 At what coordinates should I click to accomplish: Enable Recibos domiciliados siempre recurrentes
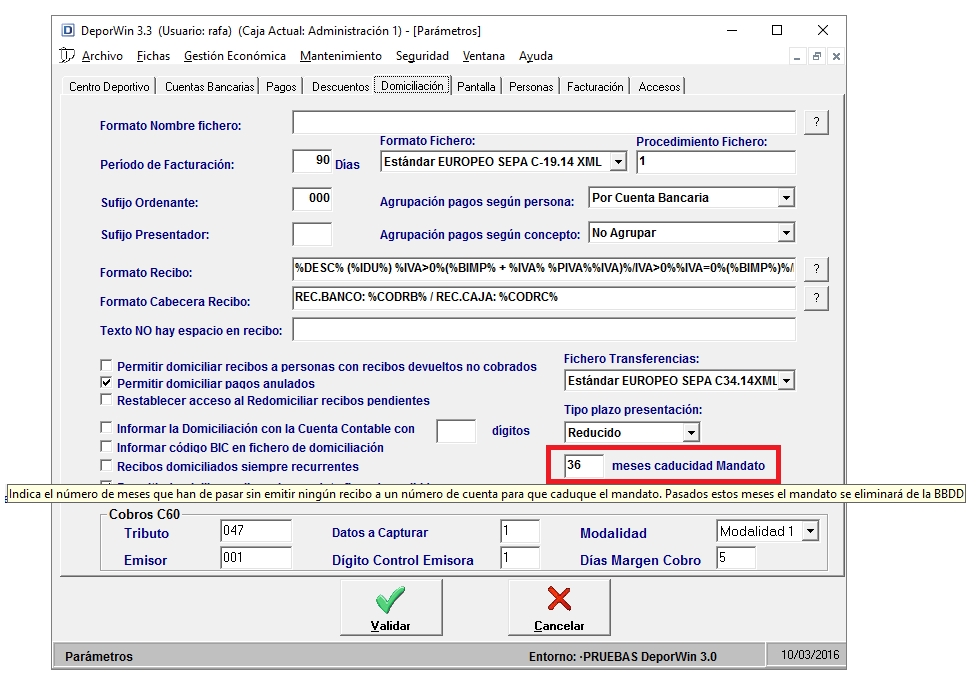click(107, 465)
